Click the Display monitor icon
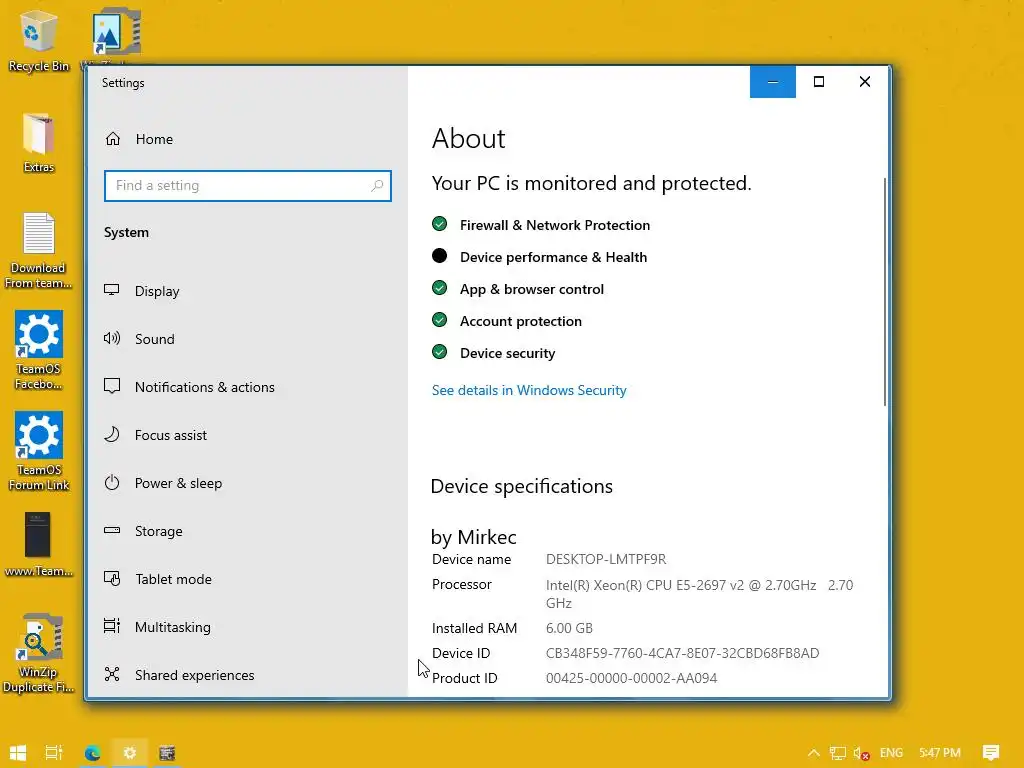 pos(112,290)
